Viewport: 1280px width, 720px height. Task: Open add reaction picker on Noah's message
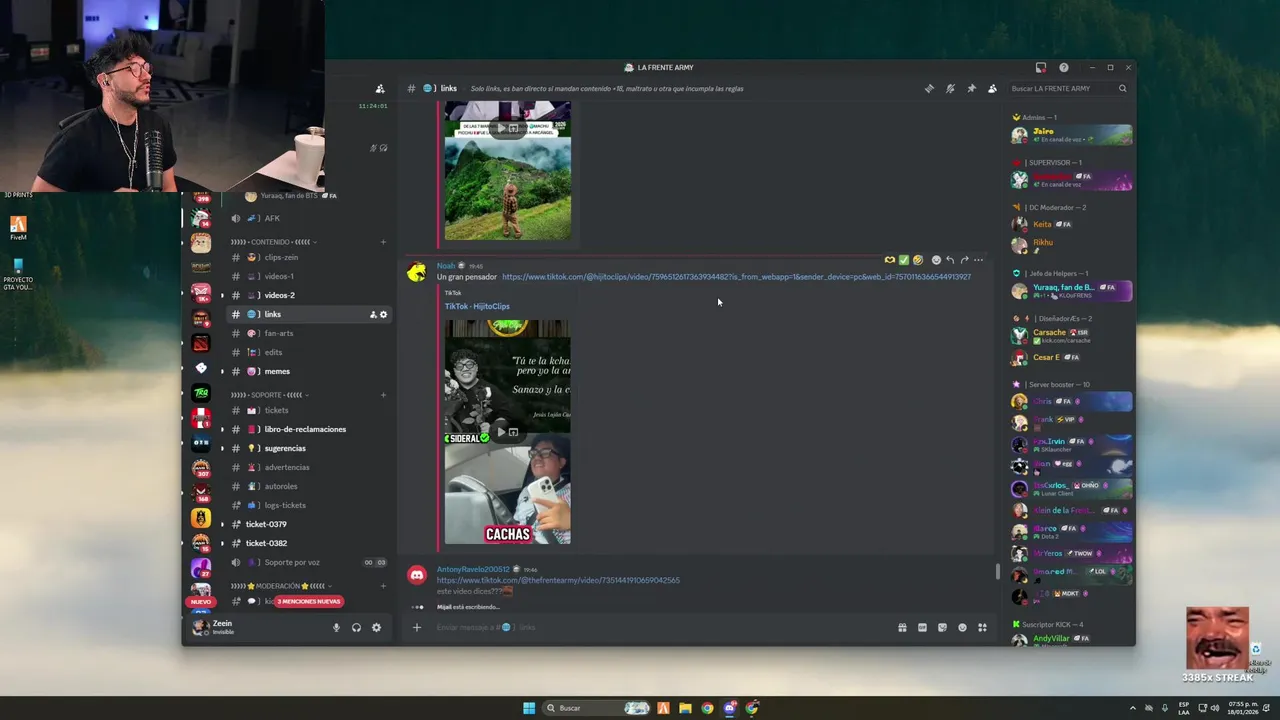(936, 260)
